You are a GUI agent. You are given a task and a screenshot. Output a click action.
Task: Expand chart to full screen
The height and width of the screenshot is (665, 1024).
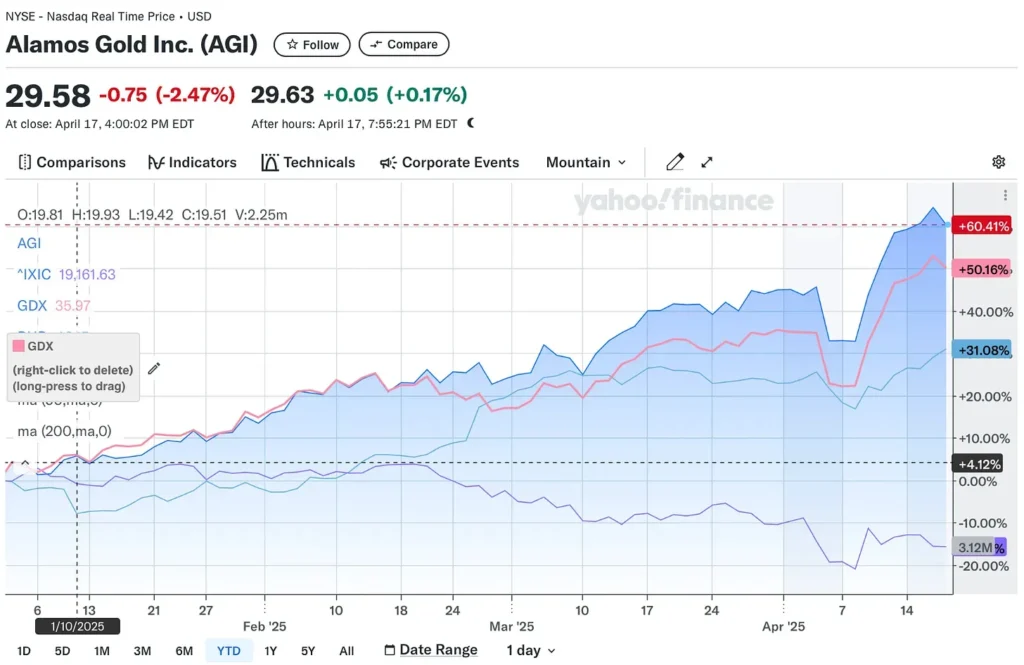707,162
